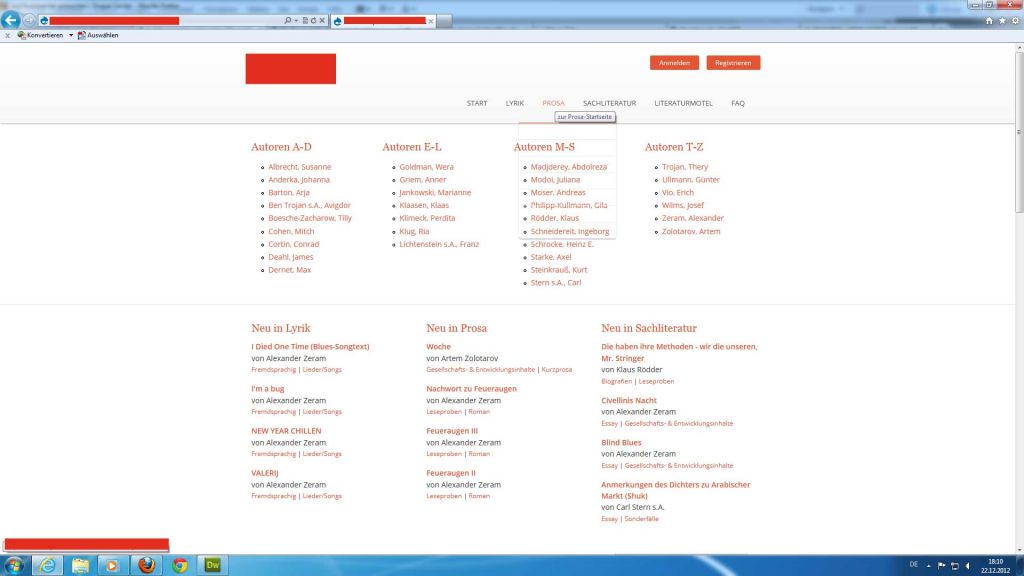The height and width of the screenshot is (576, 1024).
Task: Open Dreamweaver from the taskbar
Action: pos(212,565)
